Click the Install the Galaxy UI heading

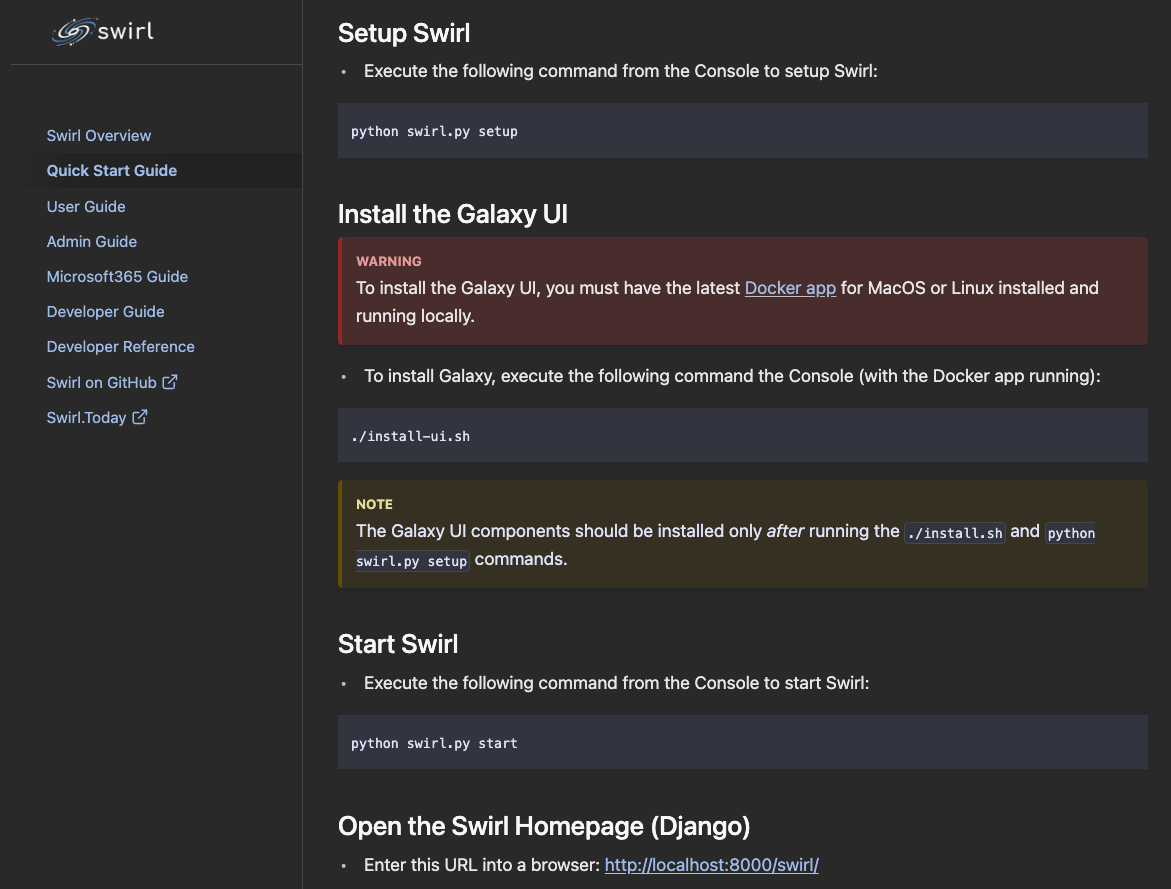[453, 214]
